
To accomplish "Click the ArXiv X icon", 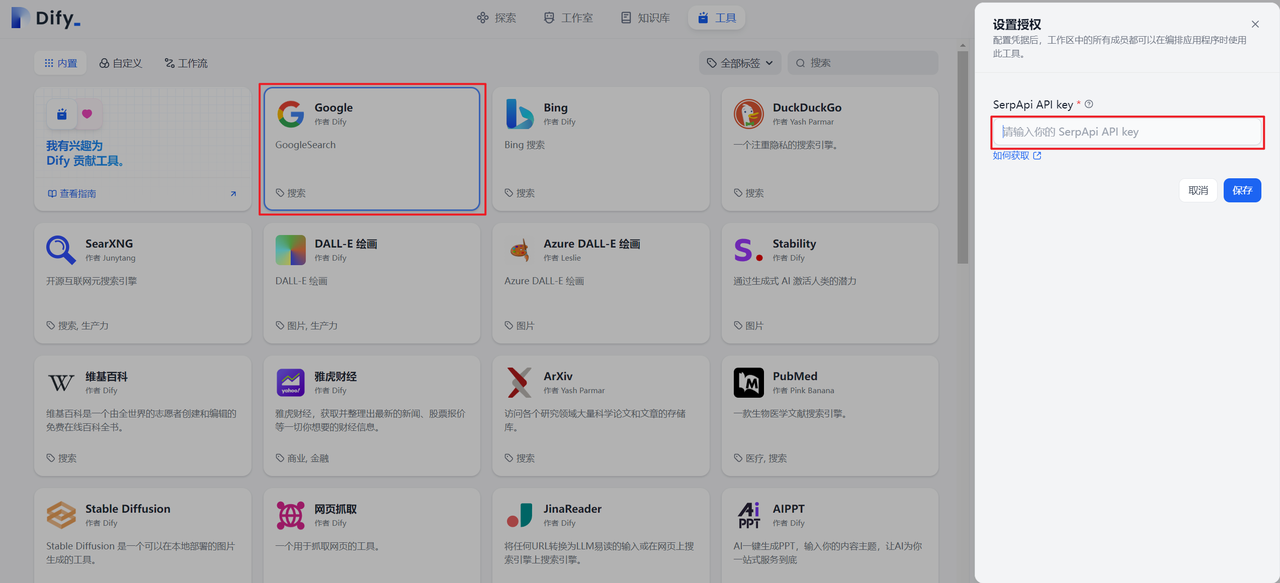I will [x=520, y=383].
